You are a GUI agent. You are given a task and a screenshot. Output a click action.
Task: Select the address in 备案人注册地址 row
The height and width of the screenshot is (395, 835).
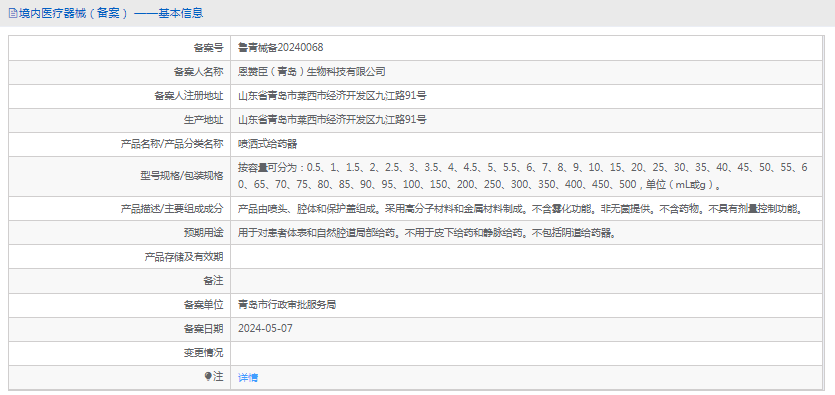coord(332,96)
